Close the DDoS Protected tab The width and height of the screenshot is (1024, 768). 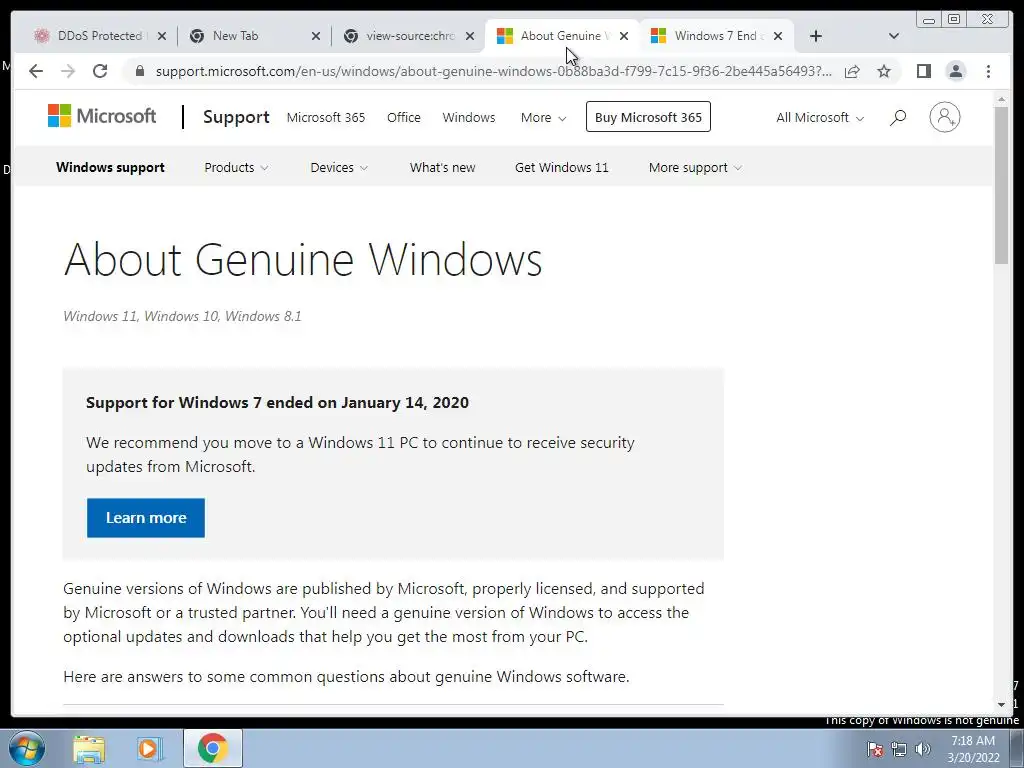[x=162, y=36]
